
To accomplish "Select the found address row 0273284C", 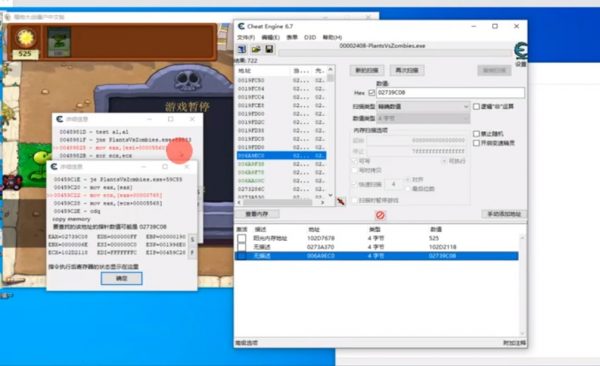I will (x=282, y=189).
